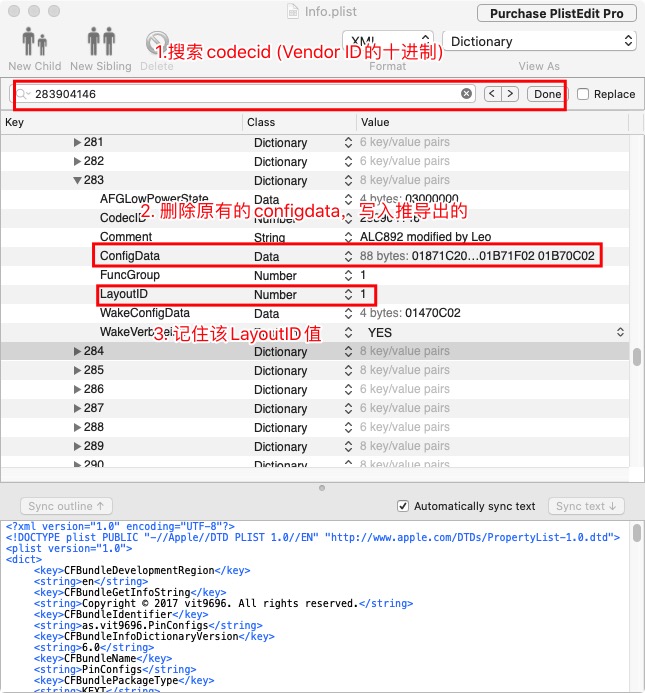
Task: Click the Delete toolbar icon
Action: (157, 42)
